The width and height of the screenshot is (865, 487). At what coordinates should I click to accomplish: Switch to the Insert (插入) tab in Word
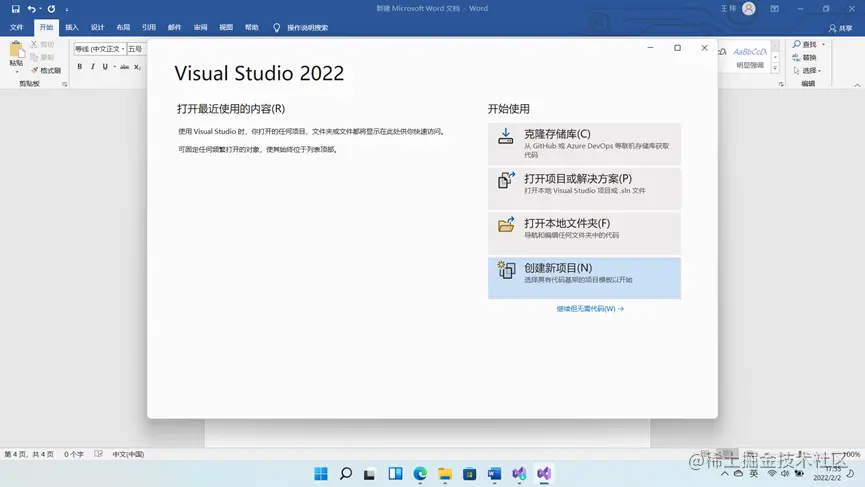pos(72,28)
